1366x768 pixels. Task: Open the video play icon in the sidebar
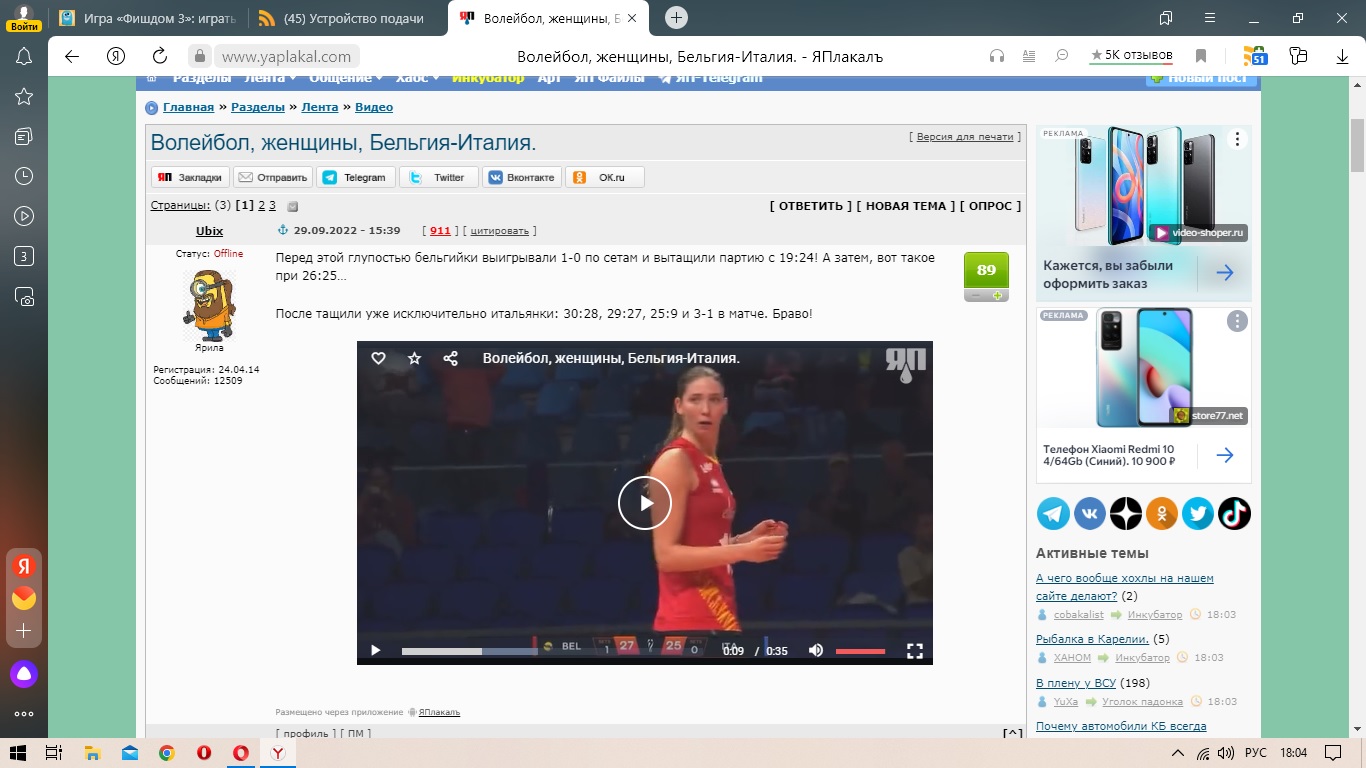24,216
